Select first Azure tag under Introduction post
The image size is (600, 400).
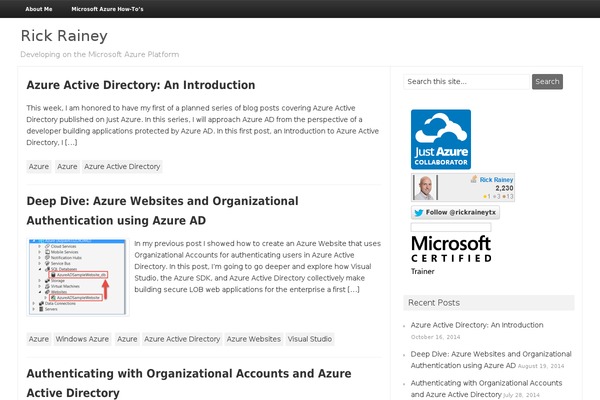(x=39, y=167)
